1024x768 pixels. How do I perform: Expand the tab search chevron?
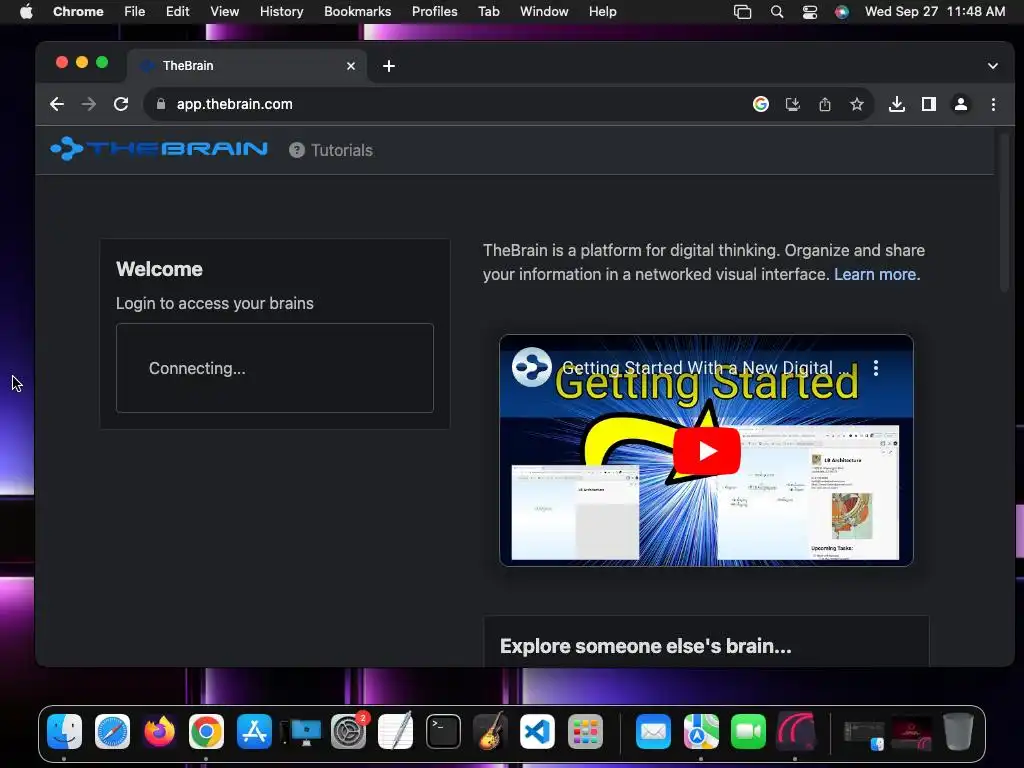pos(993,66)
